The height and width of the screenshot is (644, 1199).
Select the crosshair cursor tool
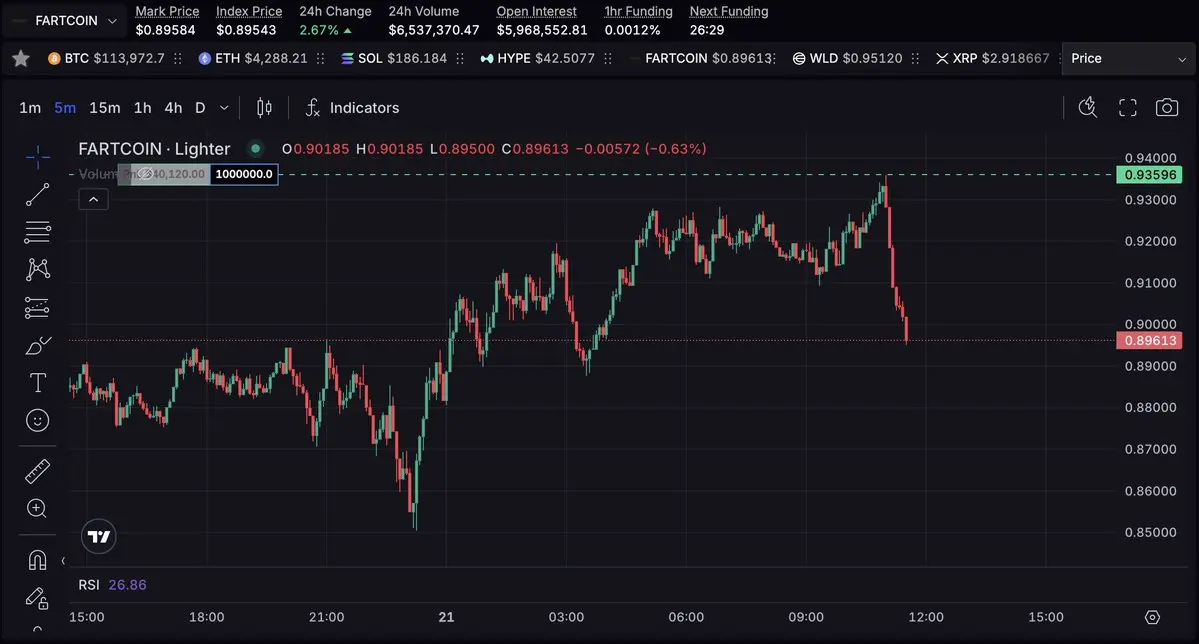click(37, 158)
